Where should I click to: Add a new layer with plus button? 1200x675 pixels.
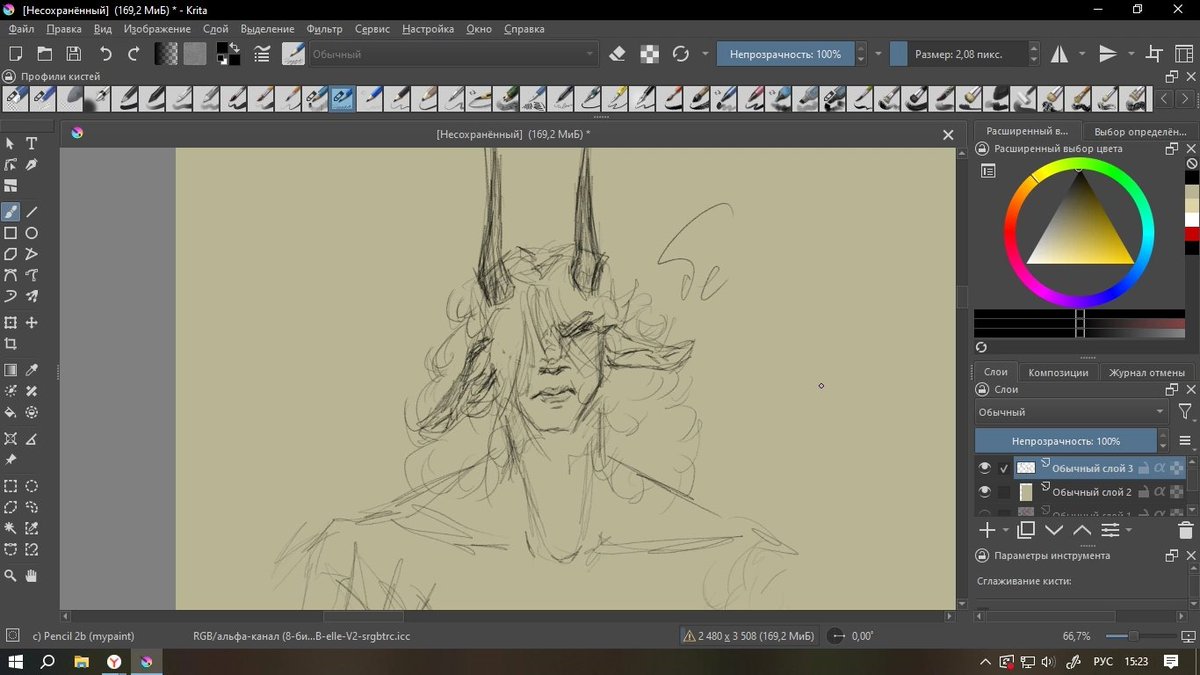click(x=987, y=530)
